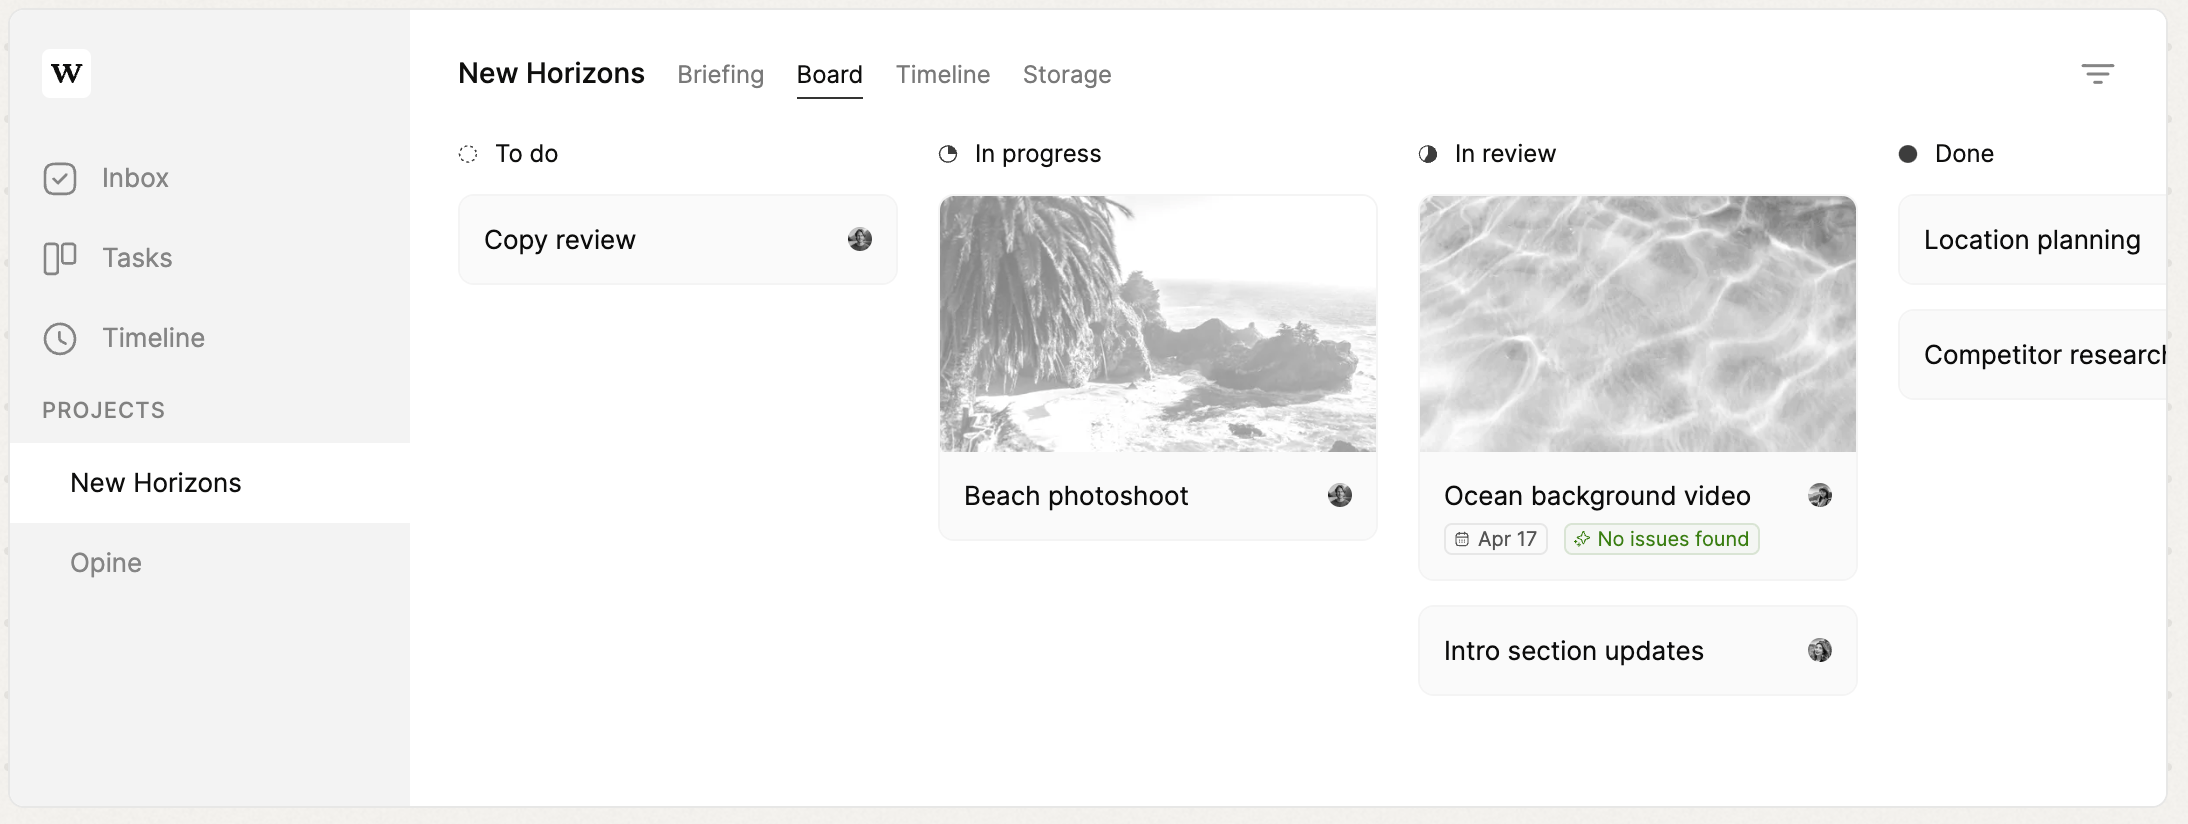Click the Done filled status dot

point(1908,154)
